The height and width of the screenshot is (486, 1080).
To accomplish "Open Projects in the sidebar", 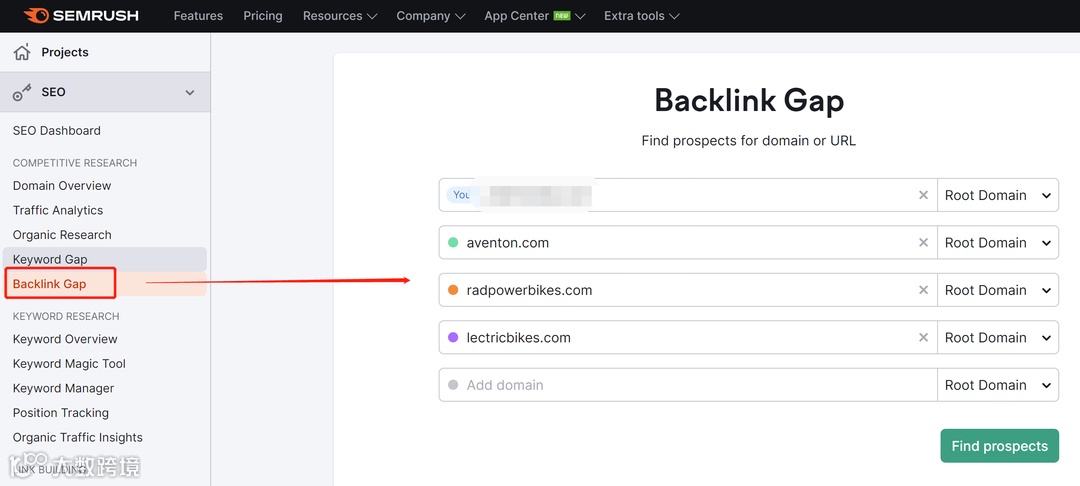I will click(x=65, y=52).
